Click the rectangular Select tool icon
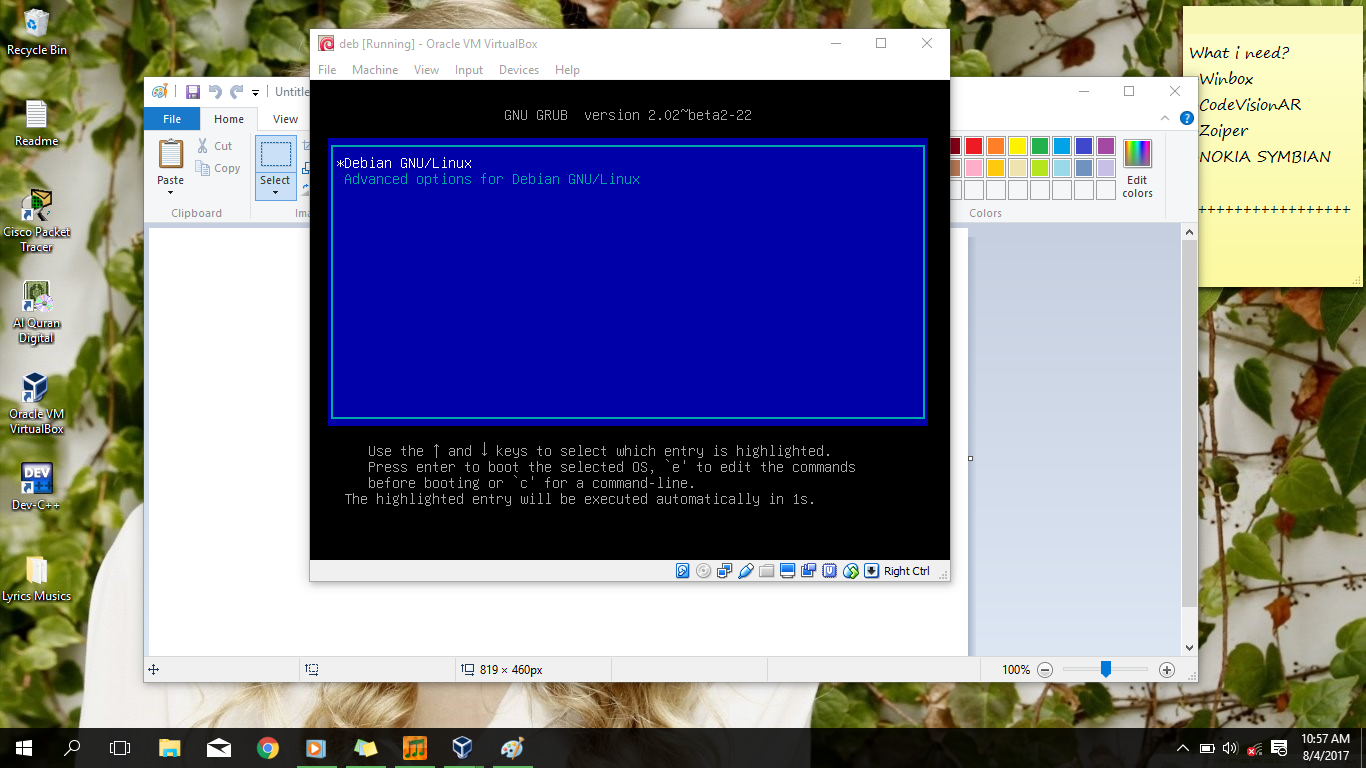 (275, 155)
